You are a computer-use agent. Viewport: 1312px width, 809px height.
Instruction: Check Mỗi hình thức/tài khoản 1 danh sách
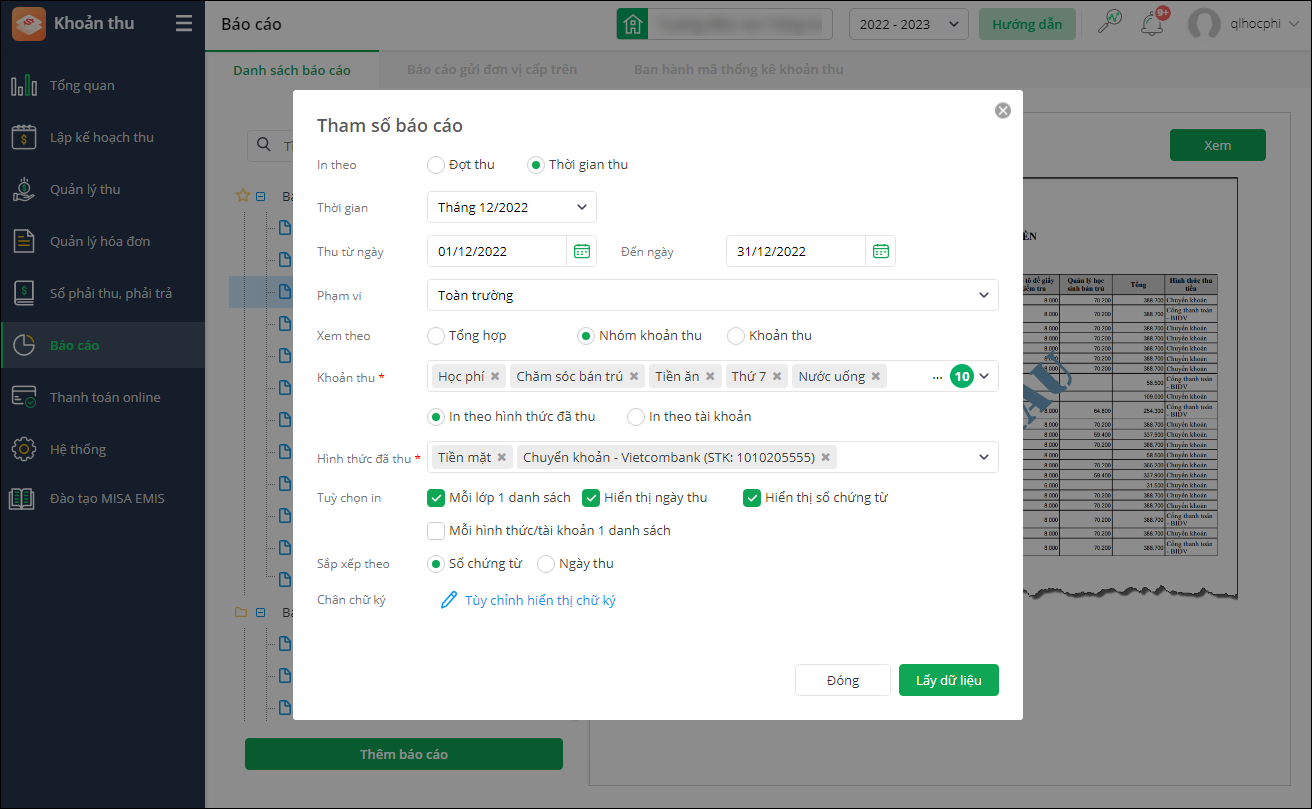(436, 531)
